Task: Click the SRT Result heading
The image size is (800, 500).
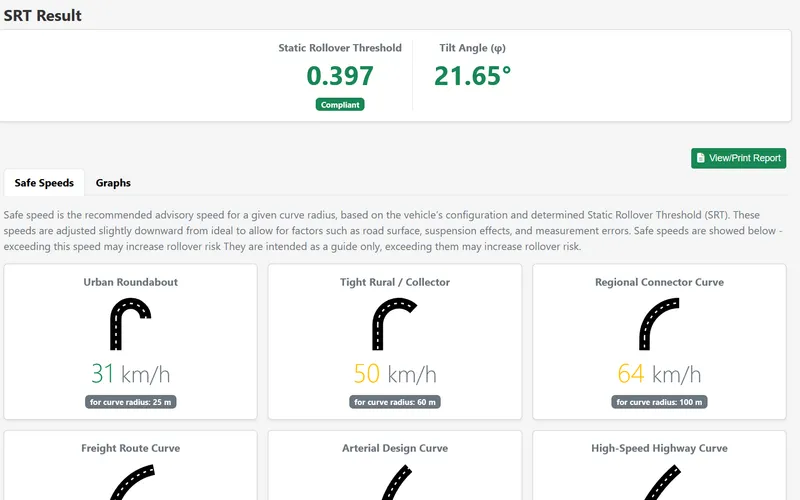Action: click(43, 15)
